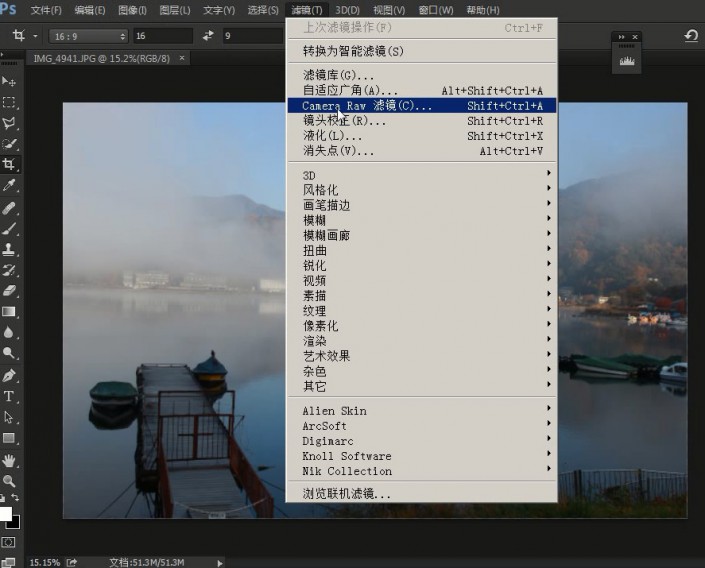Click the black background color swatch

(x=15, y=523)
